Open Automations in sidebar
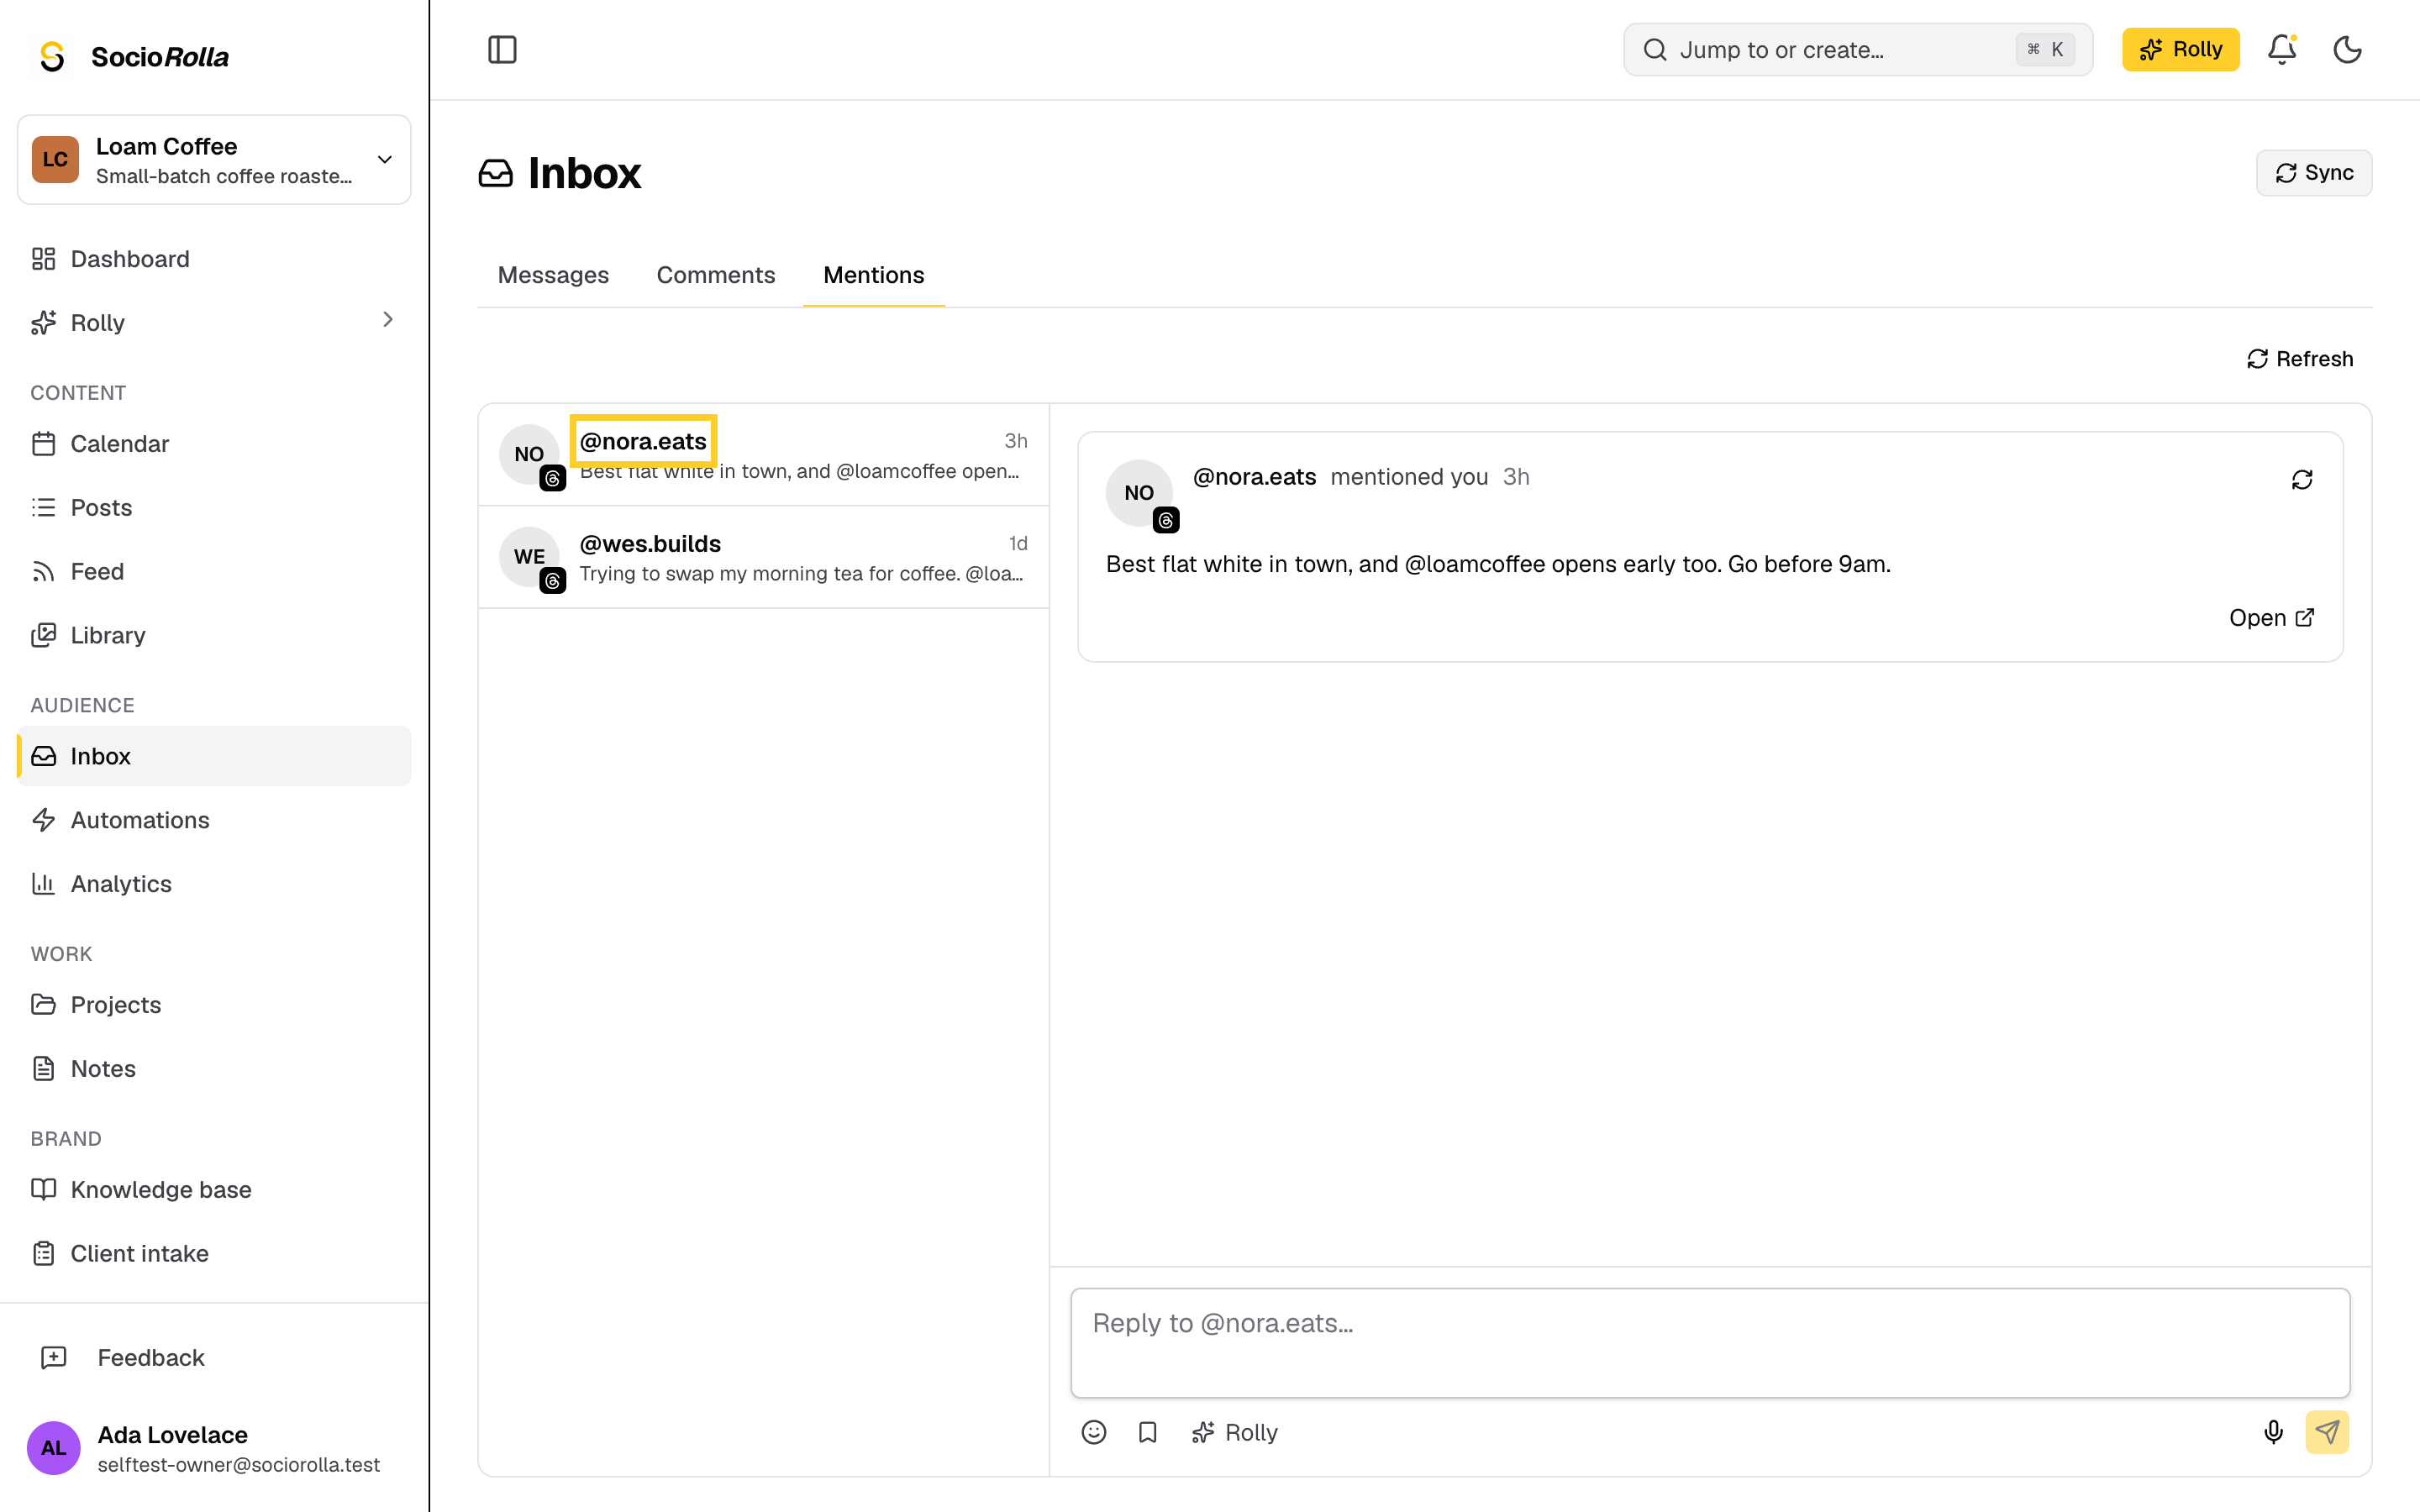 [214, 820]
